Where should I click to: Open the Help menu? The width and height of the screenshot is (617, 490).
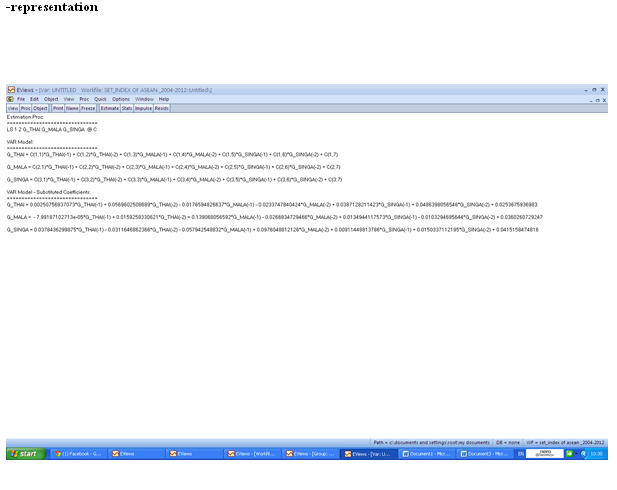(164, 99)
